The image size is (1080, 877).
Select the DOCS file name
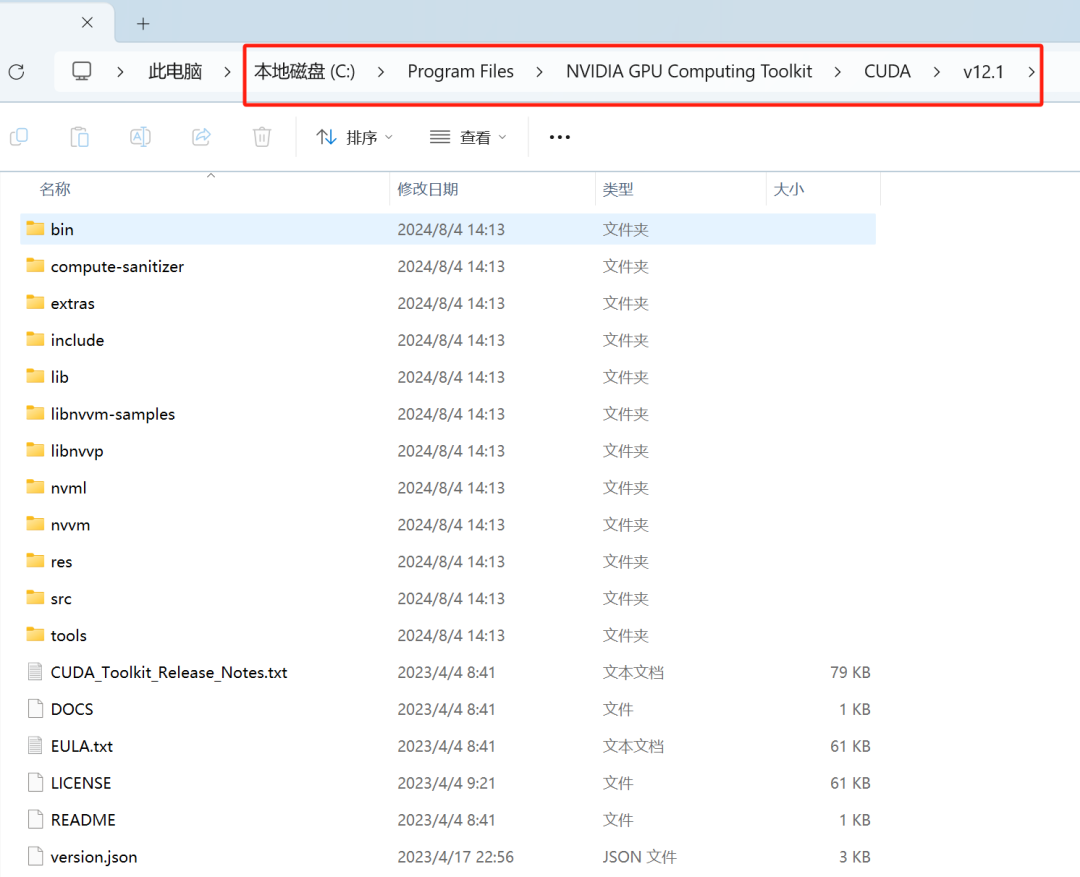[72, 709]
